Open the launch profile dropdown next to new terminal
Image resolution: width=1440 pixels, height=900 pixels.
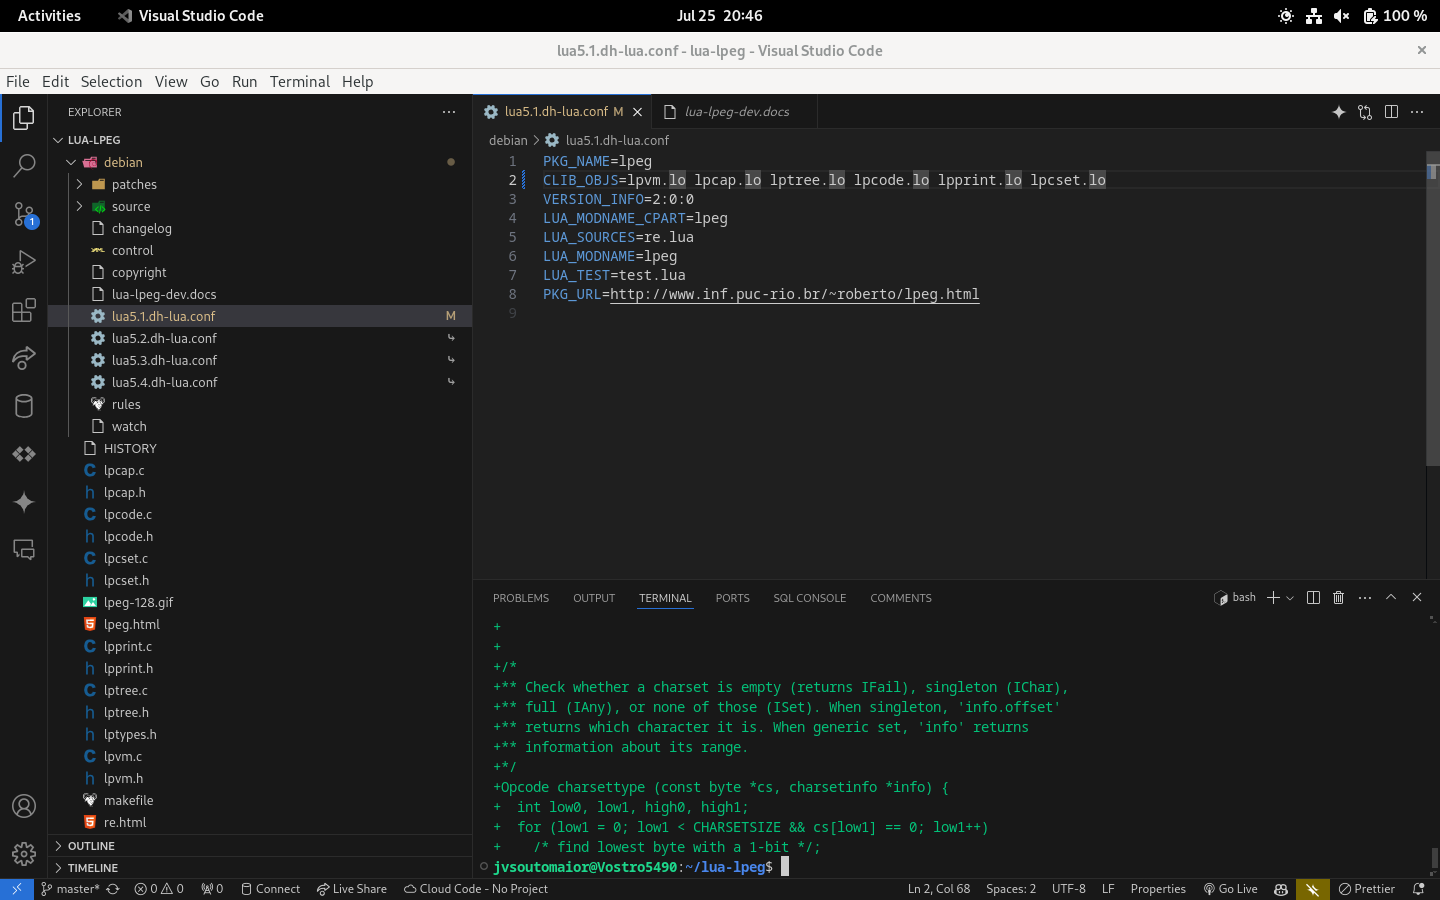[1290, 598]
